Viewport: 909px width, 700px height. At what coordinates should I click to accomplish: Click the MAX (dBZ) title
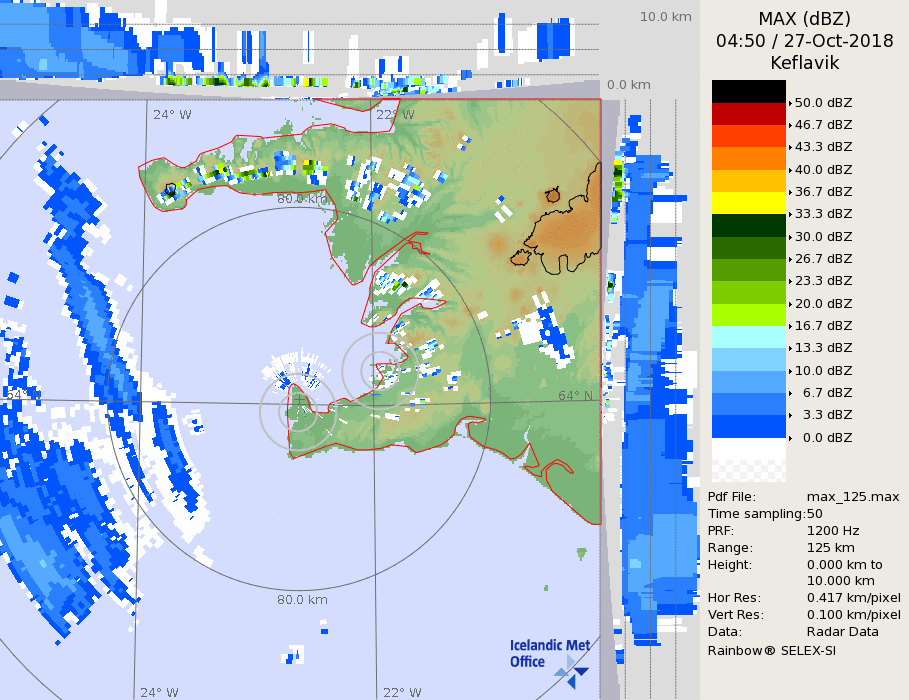[x=803, y=18]
